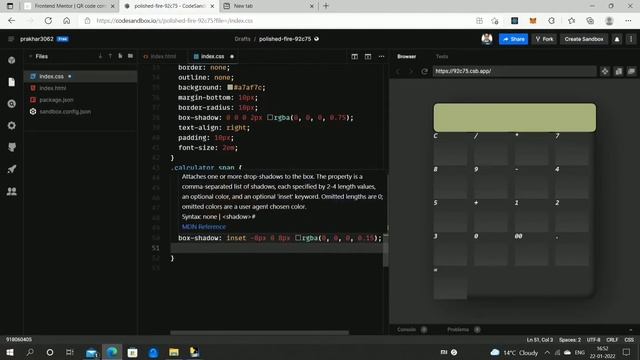Open the MDN Reference link
This screenshot has width=640, height=360.
coord(204,227)
